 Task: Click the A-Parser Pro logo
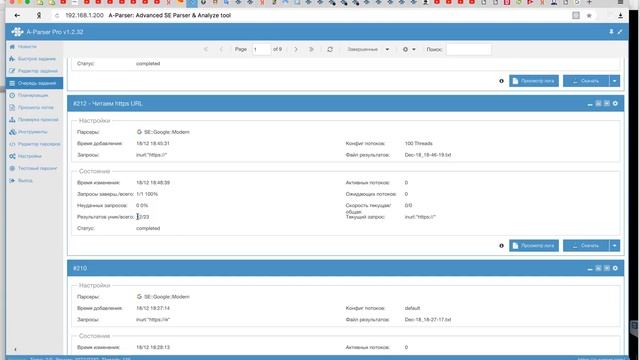pyautogui.click(x=17, y=32)
